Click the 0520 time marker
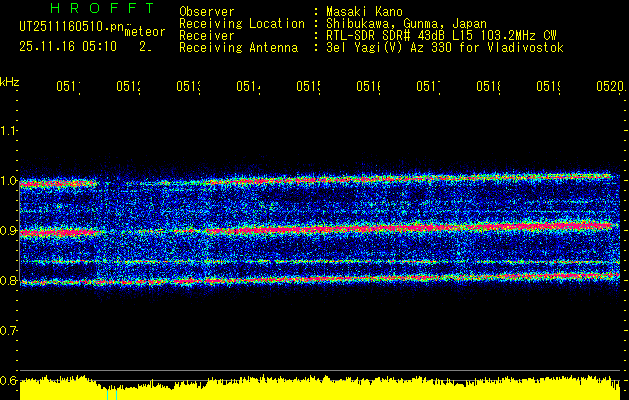 pyautogui.click(x=610, y=87)
